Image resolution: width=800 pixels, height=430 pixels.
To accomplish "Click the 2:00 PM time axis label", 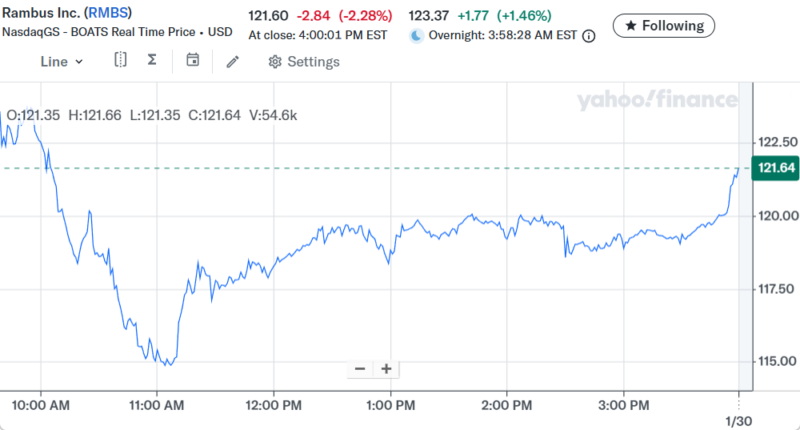I will [507, 405].
